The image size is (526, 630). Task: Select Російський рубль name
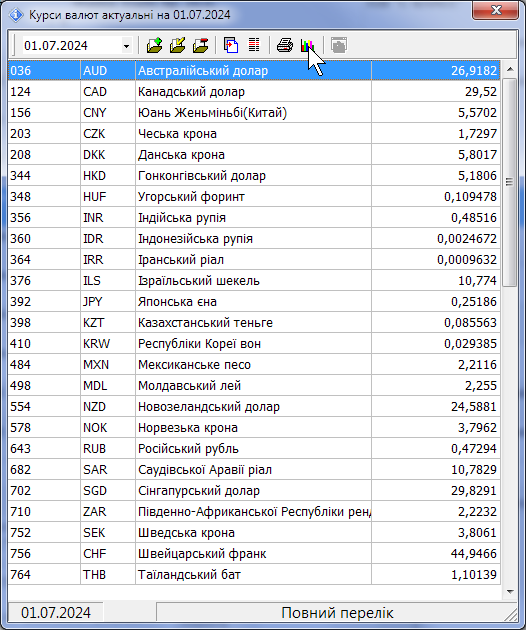click(x=188, y=448)
